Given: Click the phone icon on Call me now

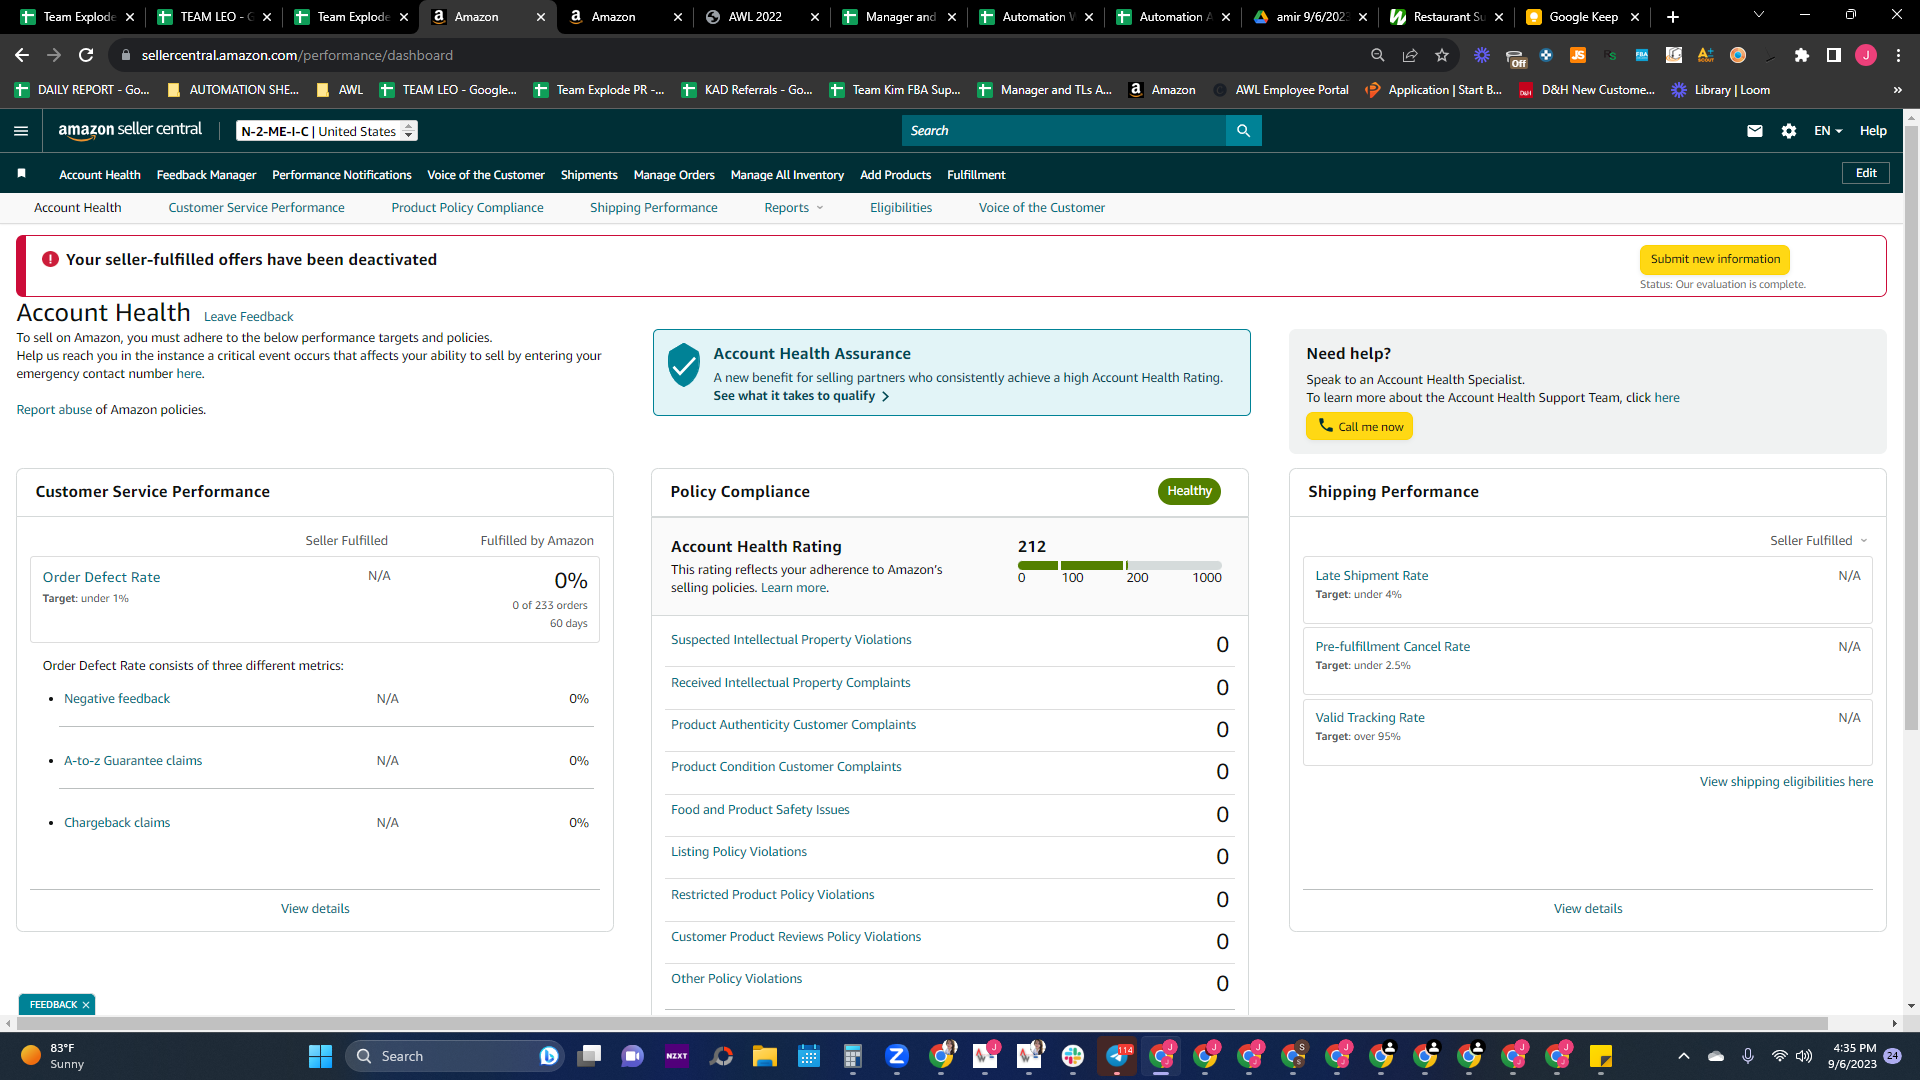Looking at the screenshot, I should click(1325, 426).
